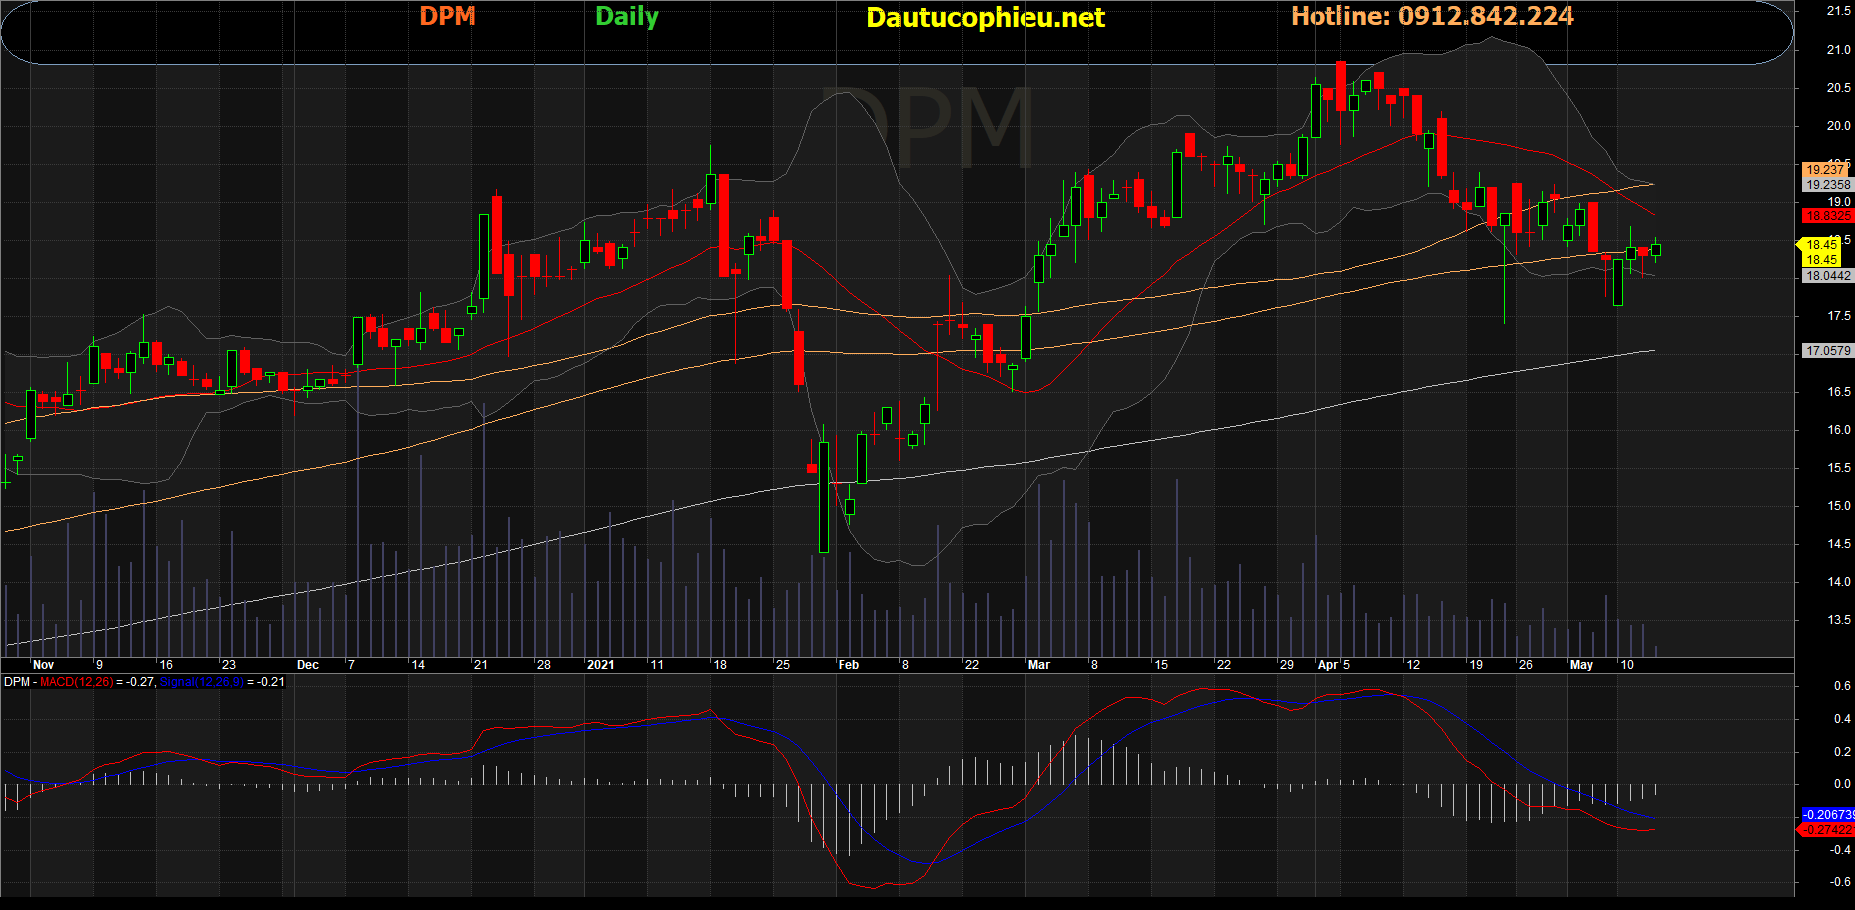Click the Apr date axis label
The height and width of the screenshot is (910, 1855).
point(1328,665)
